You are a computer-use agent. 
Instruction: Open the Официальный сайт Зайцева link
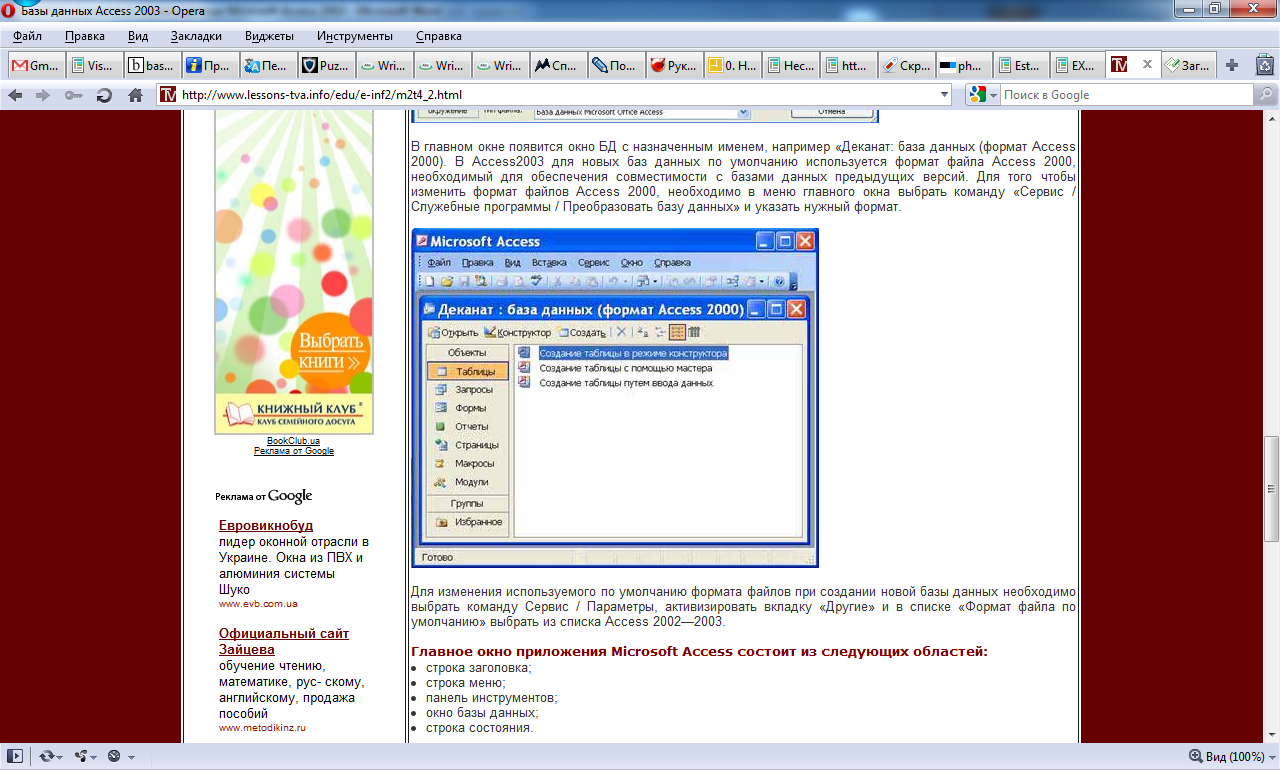click(284, 641)
